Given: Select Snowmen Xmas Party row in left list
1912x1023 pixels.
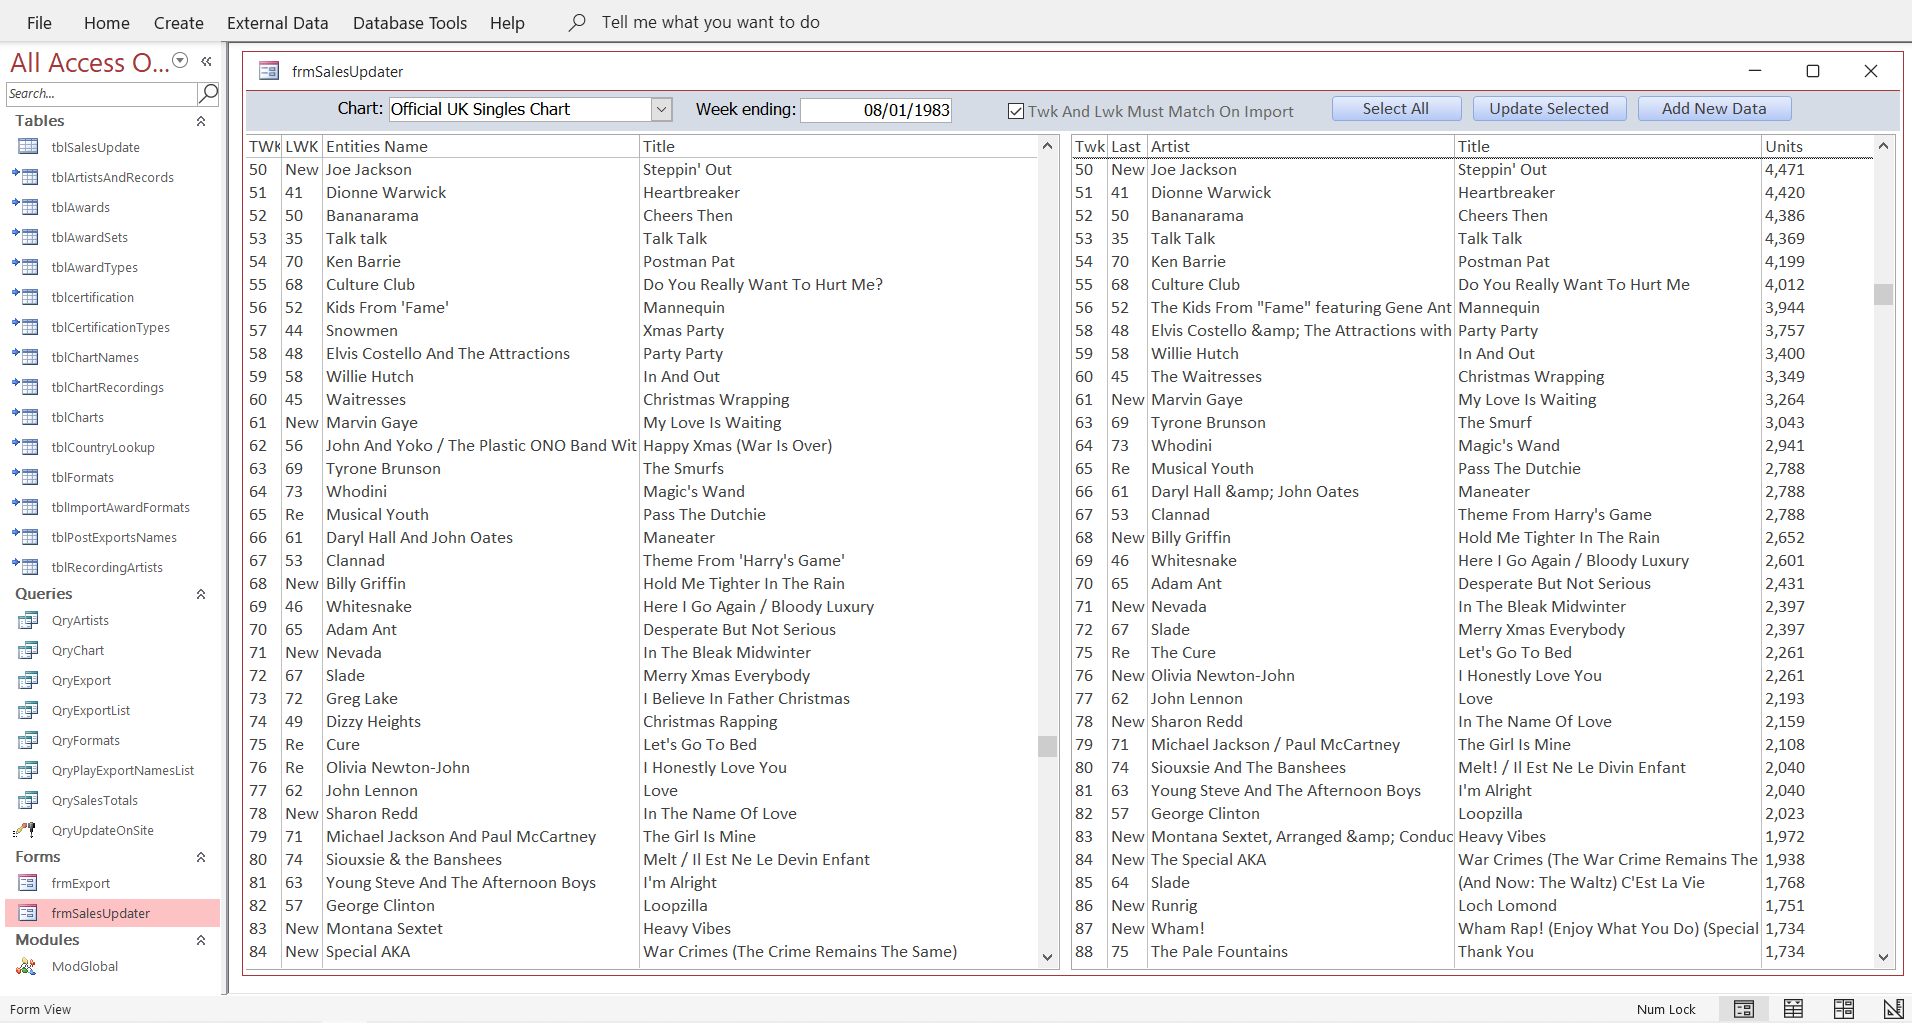Looking at the screenshot, I should pos(641,331).
